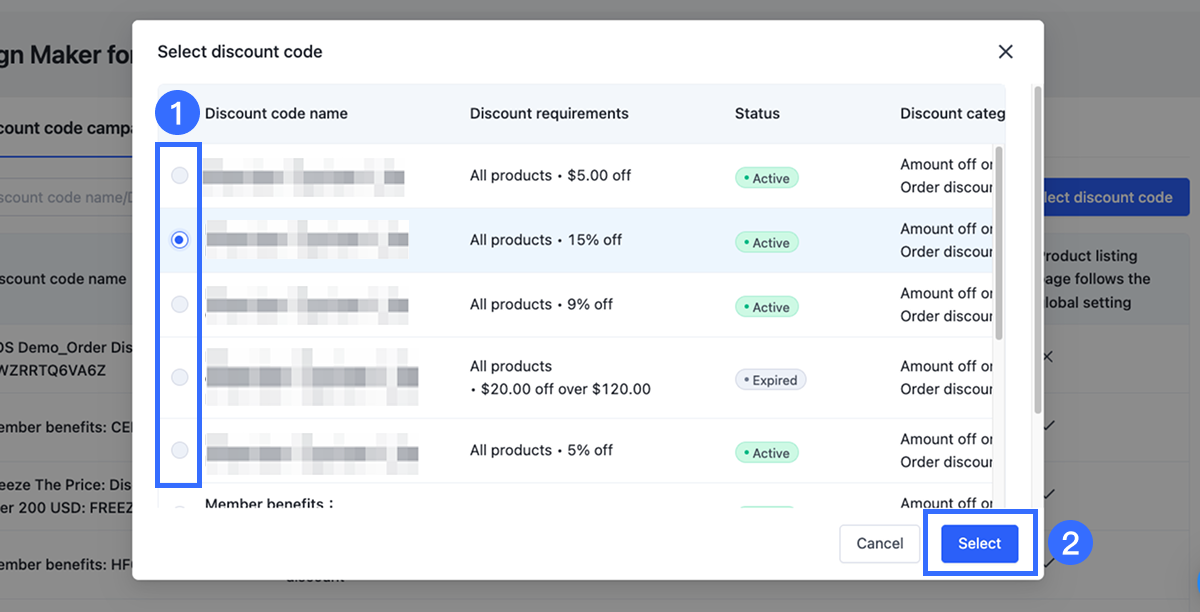
Task: Close the Select discount code dialog
Action: click(x=1006, y=52)
